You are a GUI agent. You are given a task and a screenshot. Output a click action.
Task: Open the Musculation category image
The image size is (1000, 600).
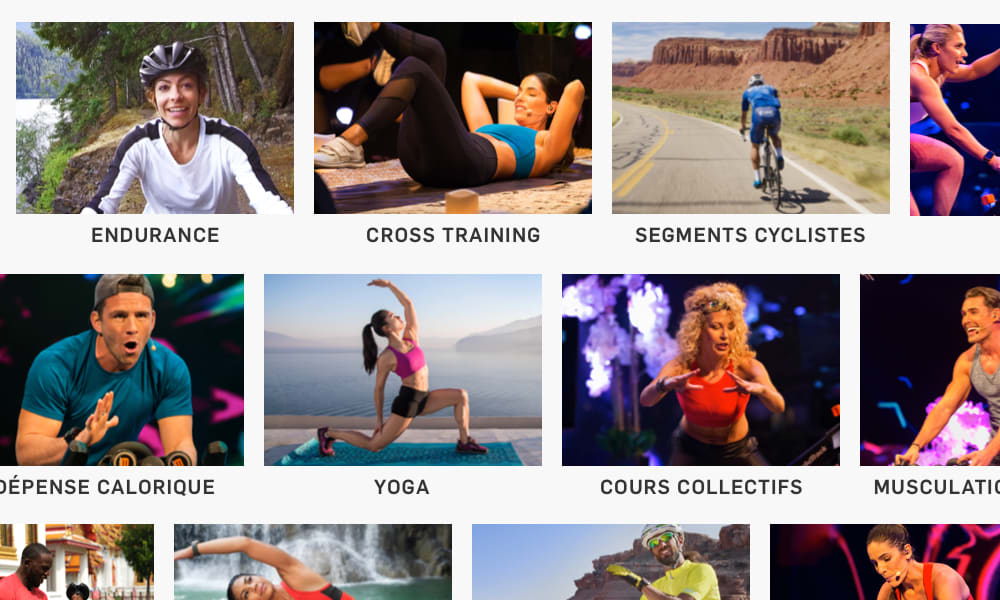(x=930, y=370)
